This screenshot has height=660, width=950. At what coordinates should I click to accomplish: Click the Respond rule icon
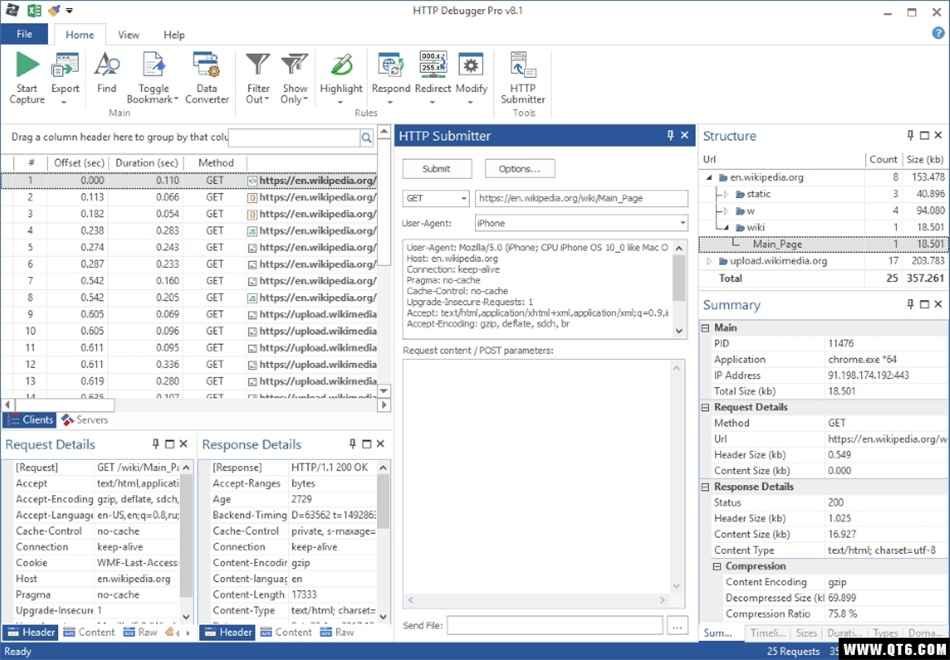click(x=391, y=65)
